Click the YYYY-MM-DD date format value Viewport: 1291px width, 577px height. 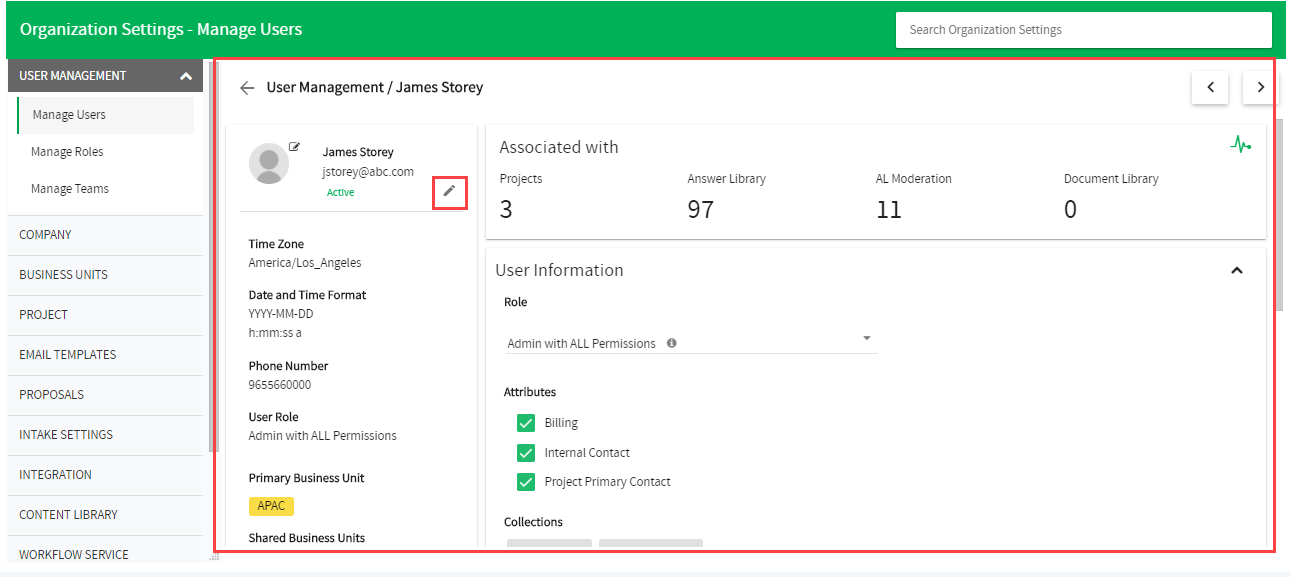[x=283, y=314]
